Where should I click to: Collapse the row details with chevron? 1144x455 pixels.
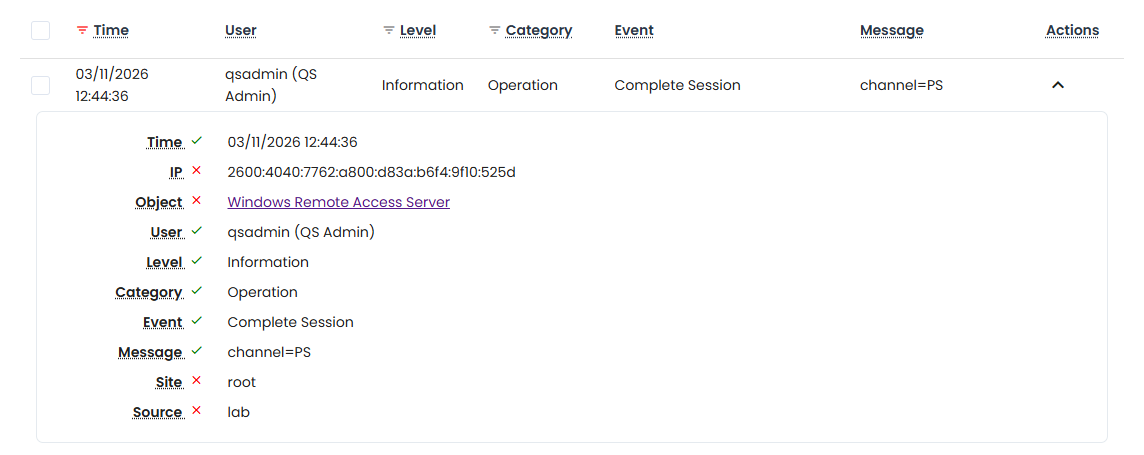tap(1058, 85)
